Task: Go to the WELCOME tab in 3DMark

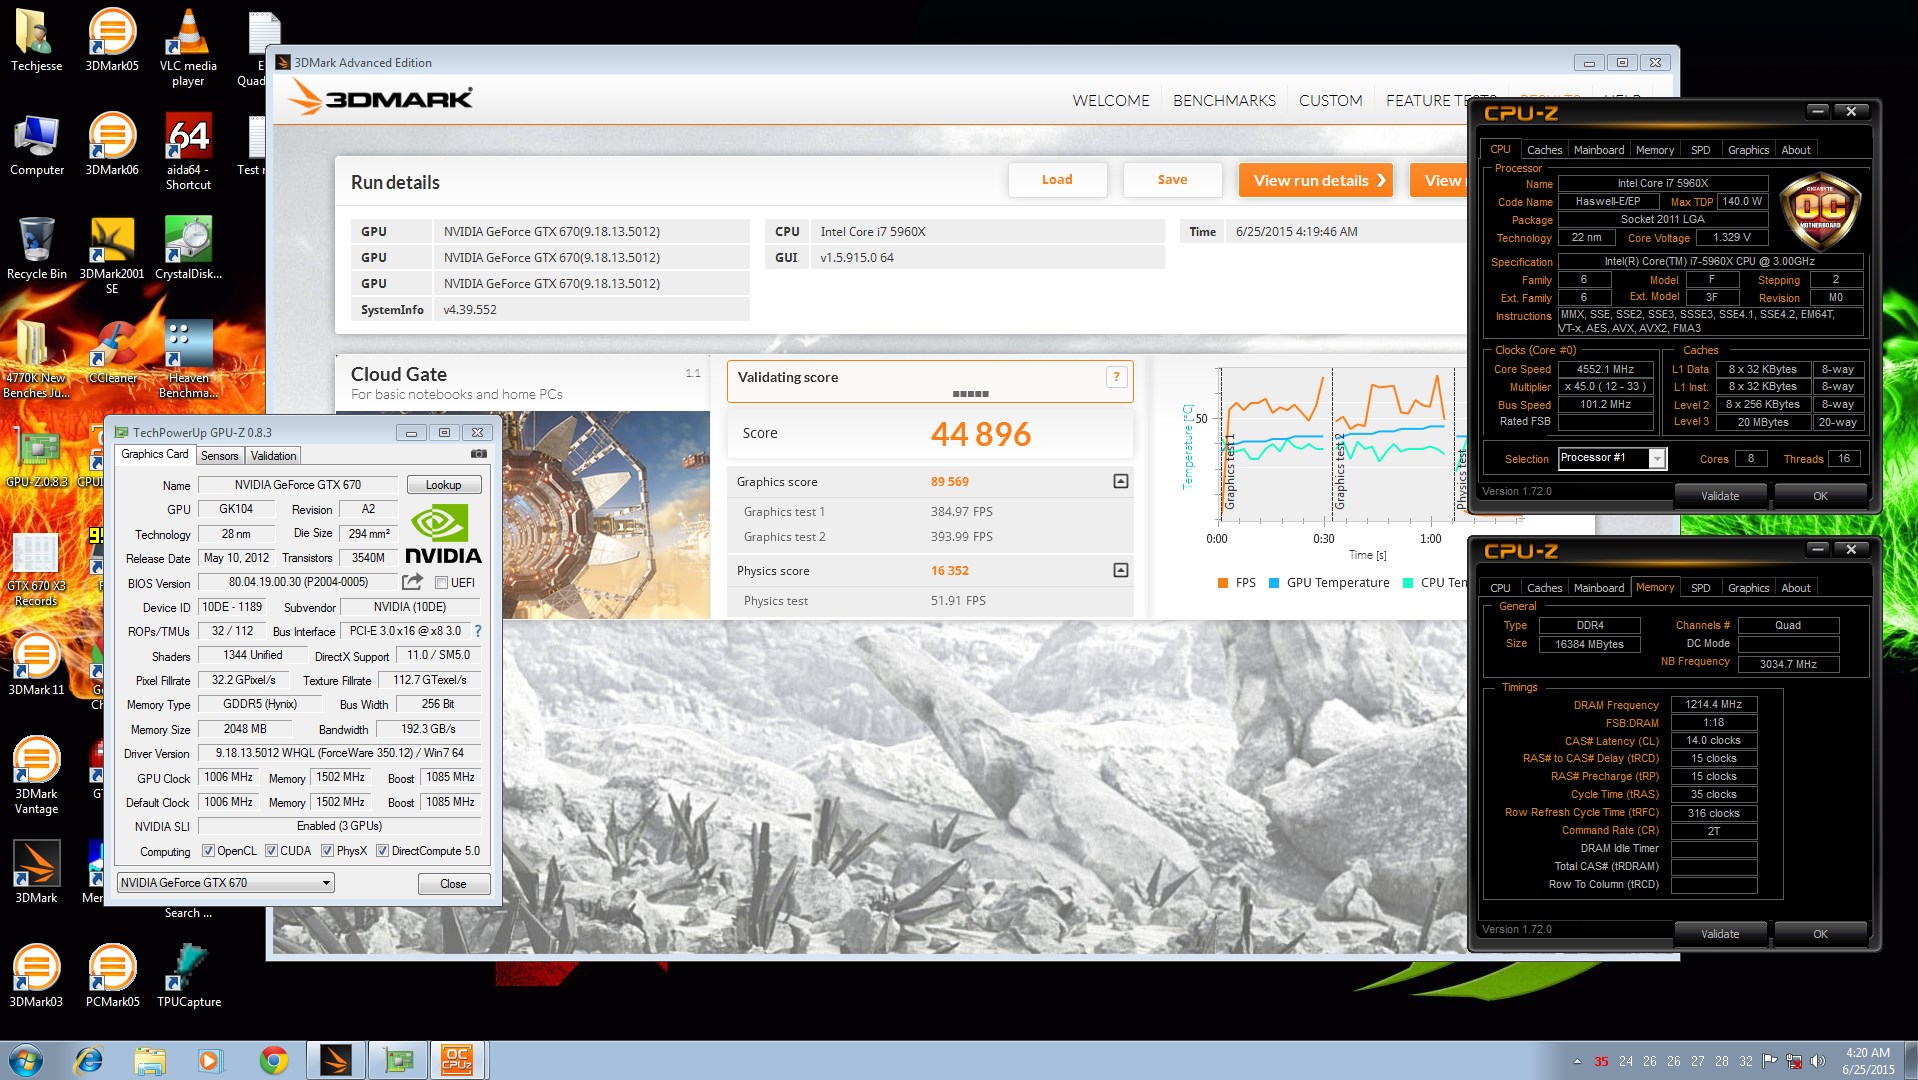Action: tap(1111, 101)
